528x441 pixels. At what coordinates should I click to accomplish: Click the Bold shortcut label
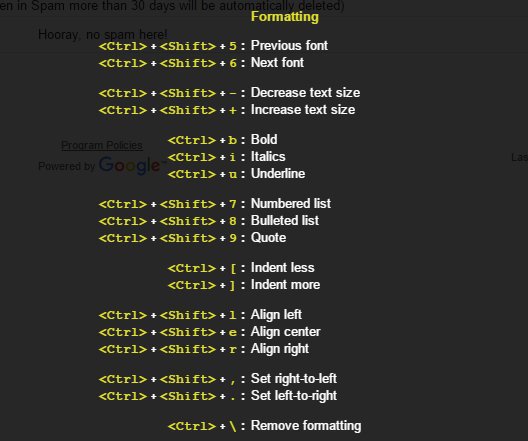tap(264, 139)
